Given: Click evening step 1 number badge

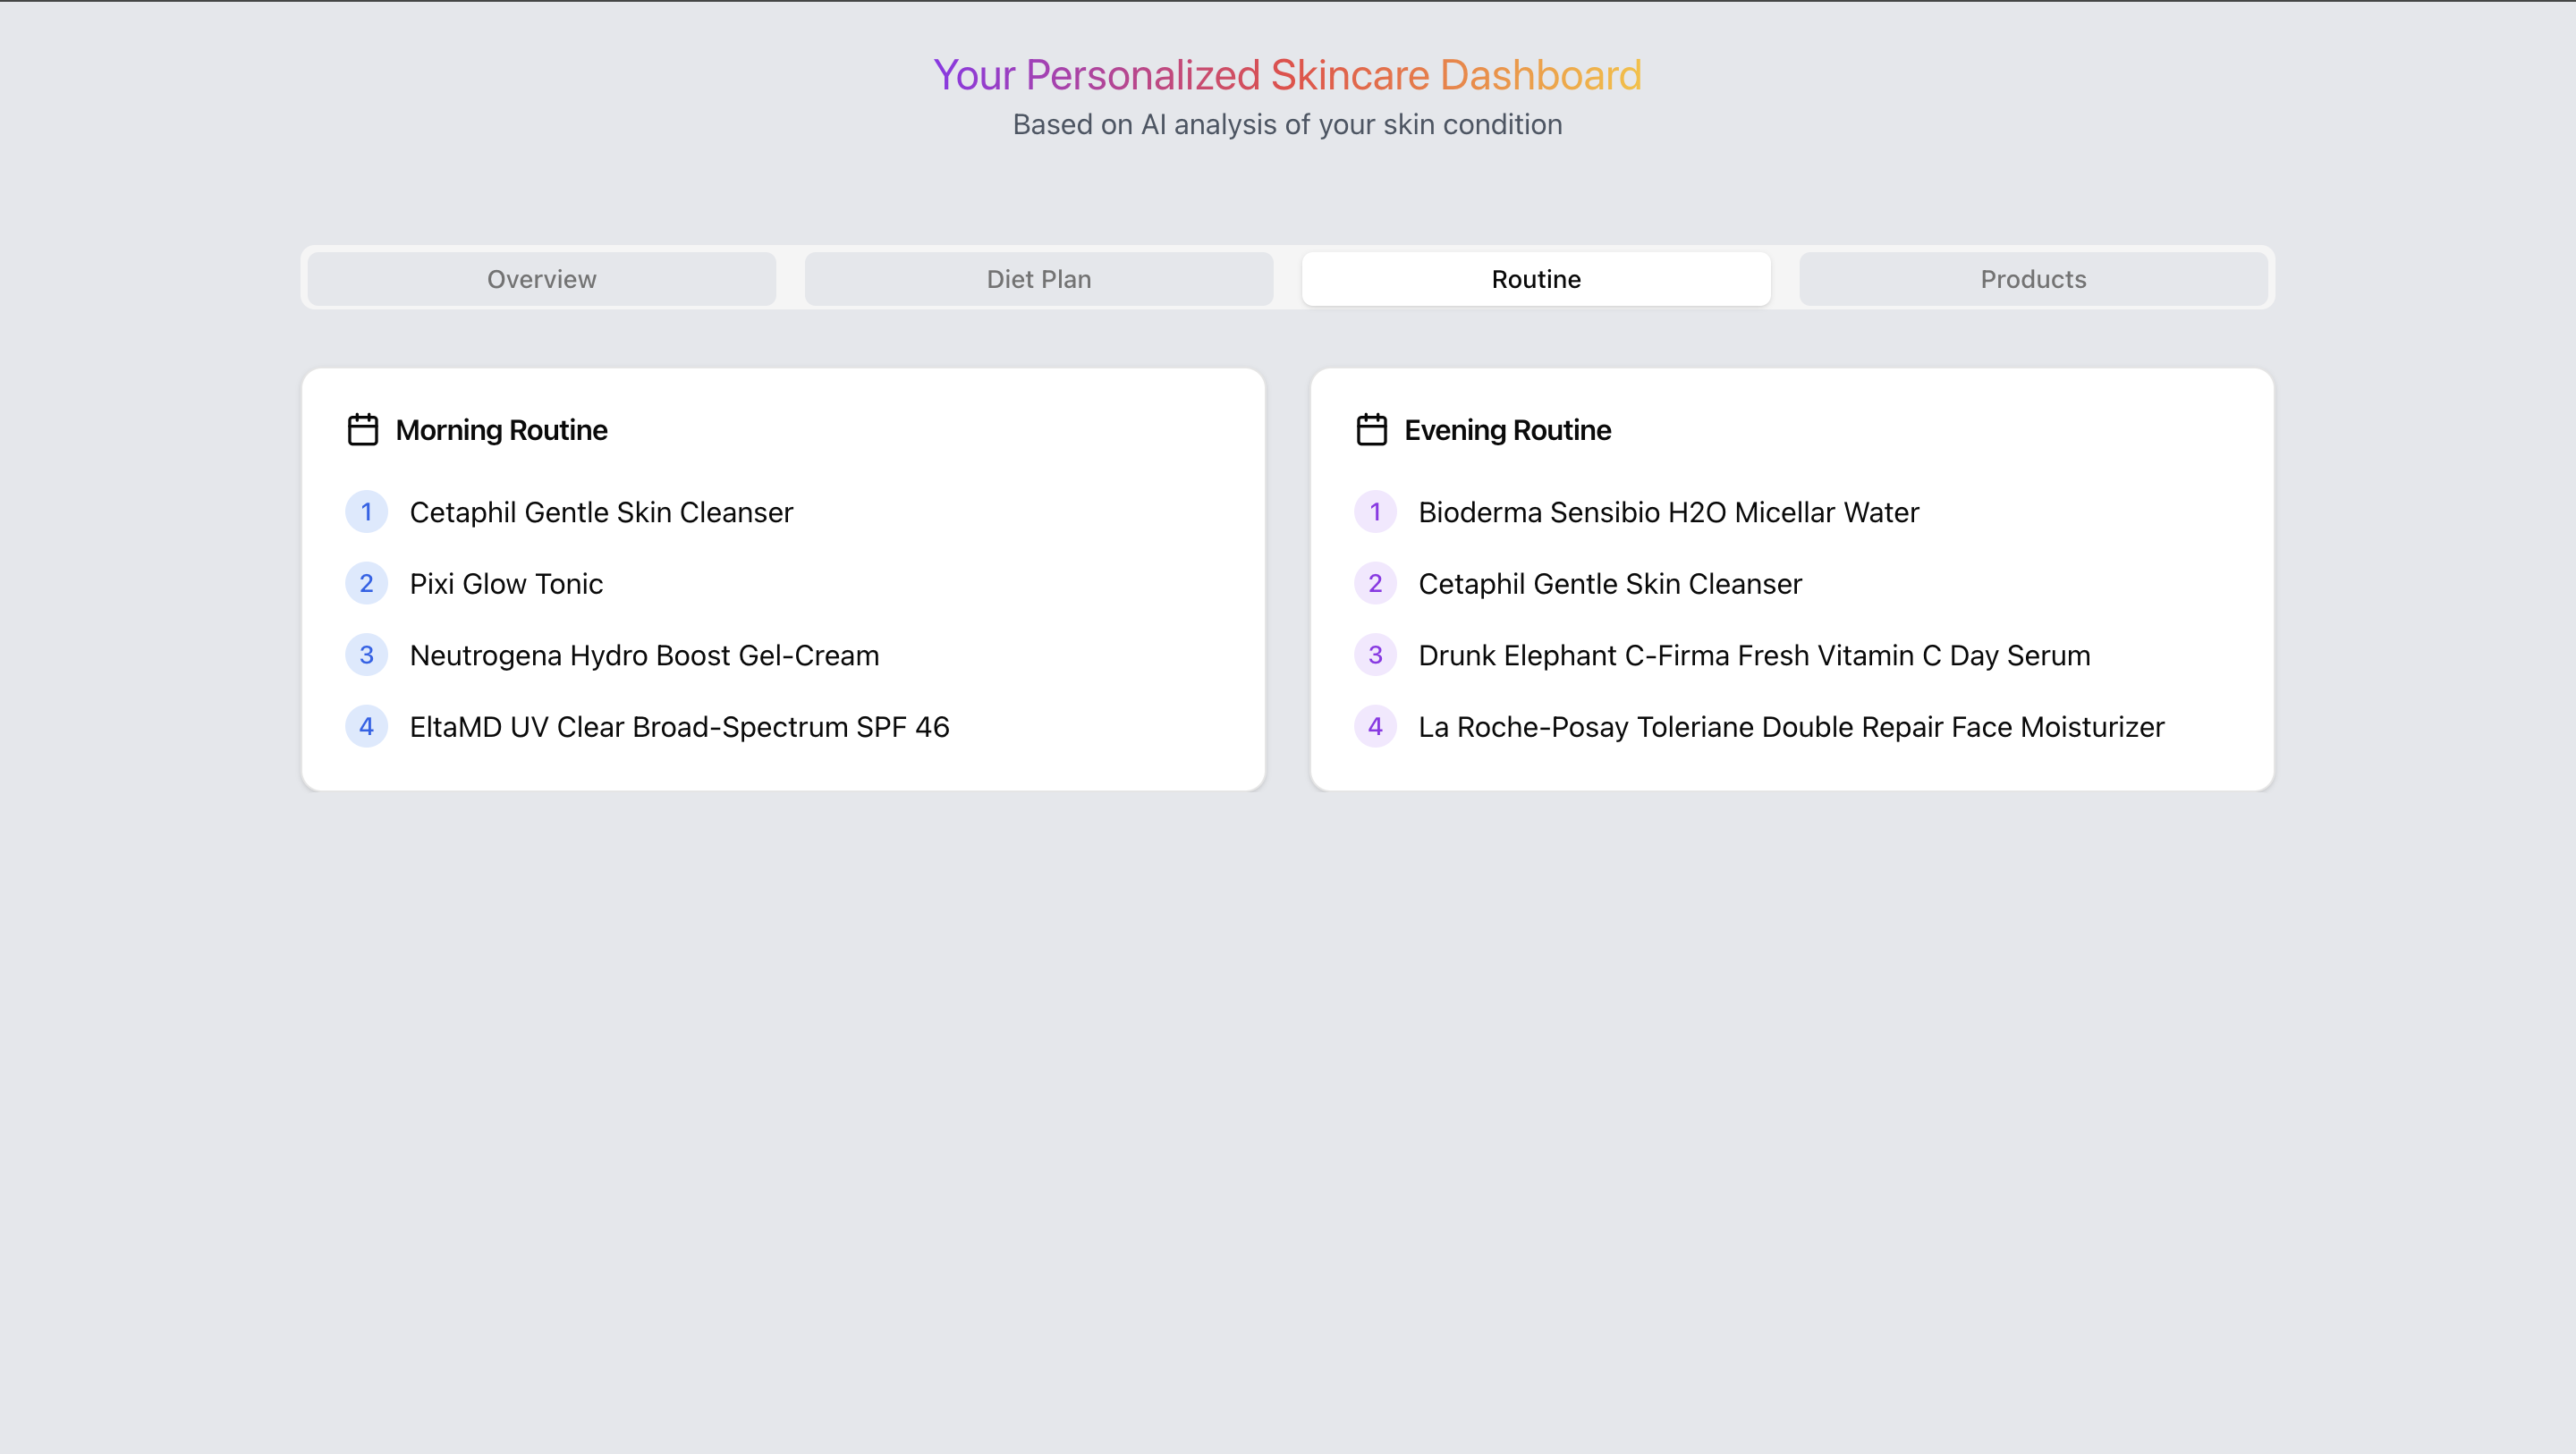Looking at the screenshot, I should click(x=1375, y=512).
